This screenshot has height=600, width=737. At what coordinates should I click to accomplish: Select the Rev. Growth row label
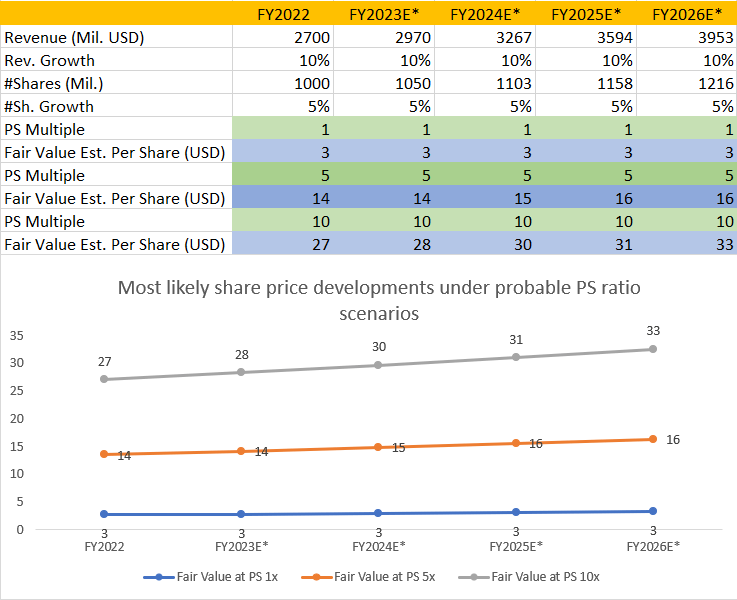[x=49, y=60]
